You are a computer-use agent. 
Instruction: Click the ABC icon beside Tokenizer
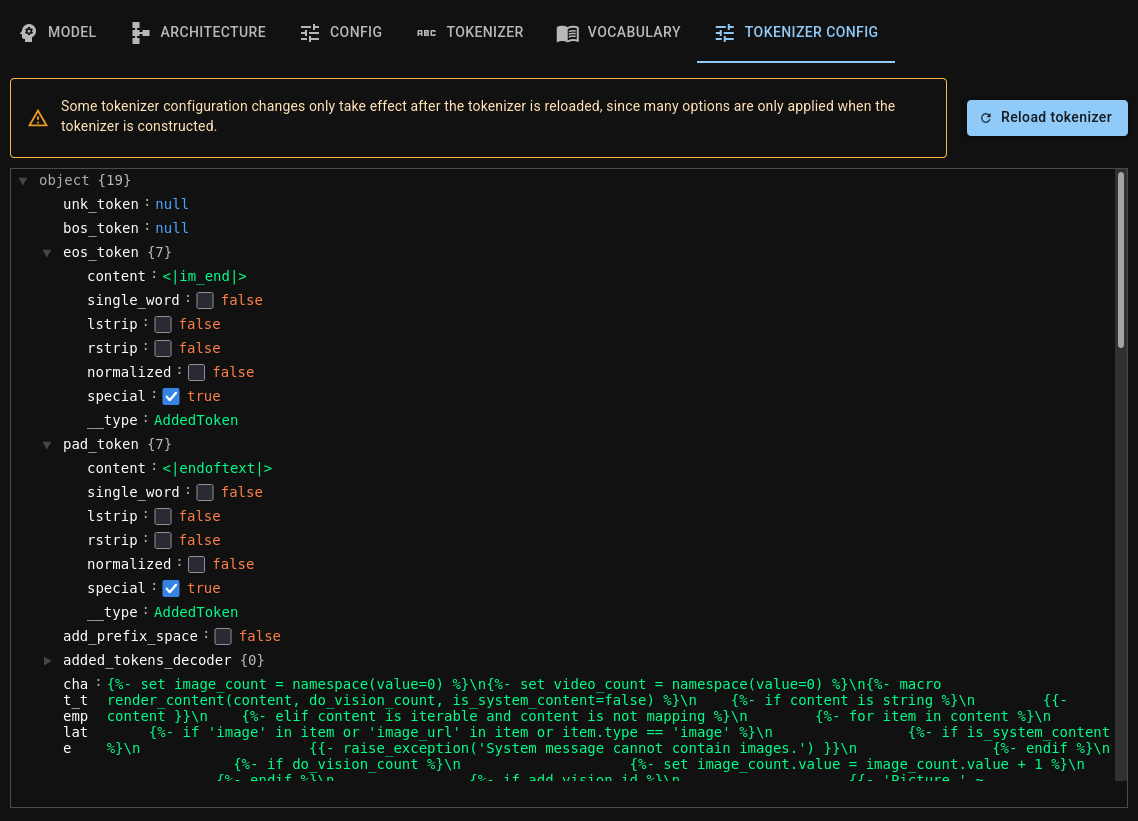point(426,33)
